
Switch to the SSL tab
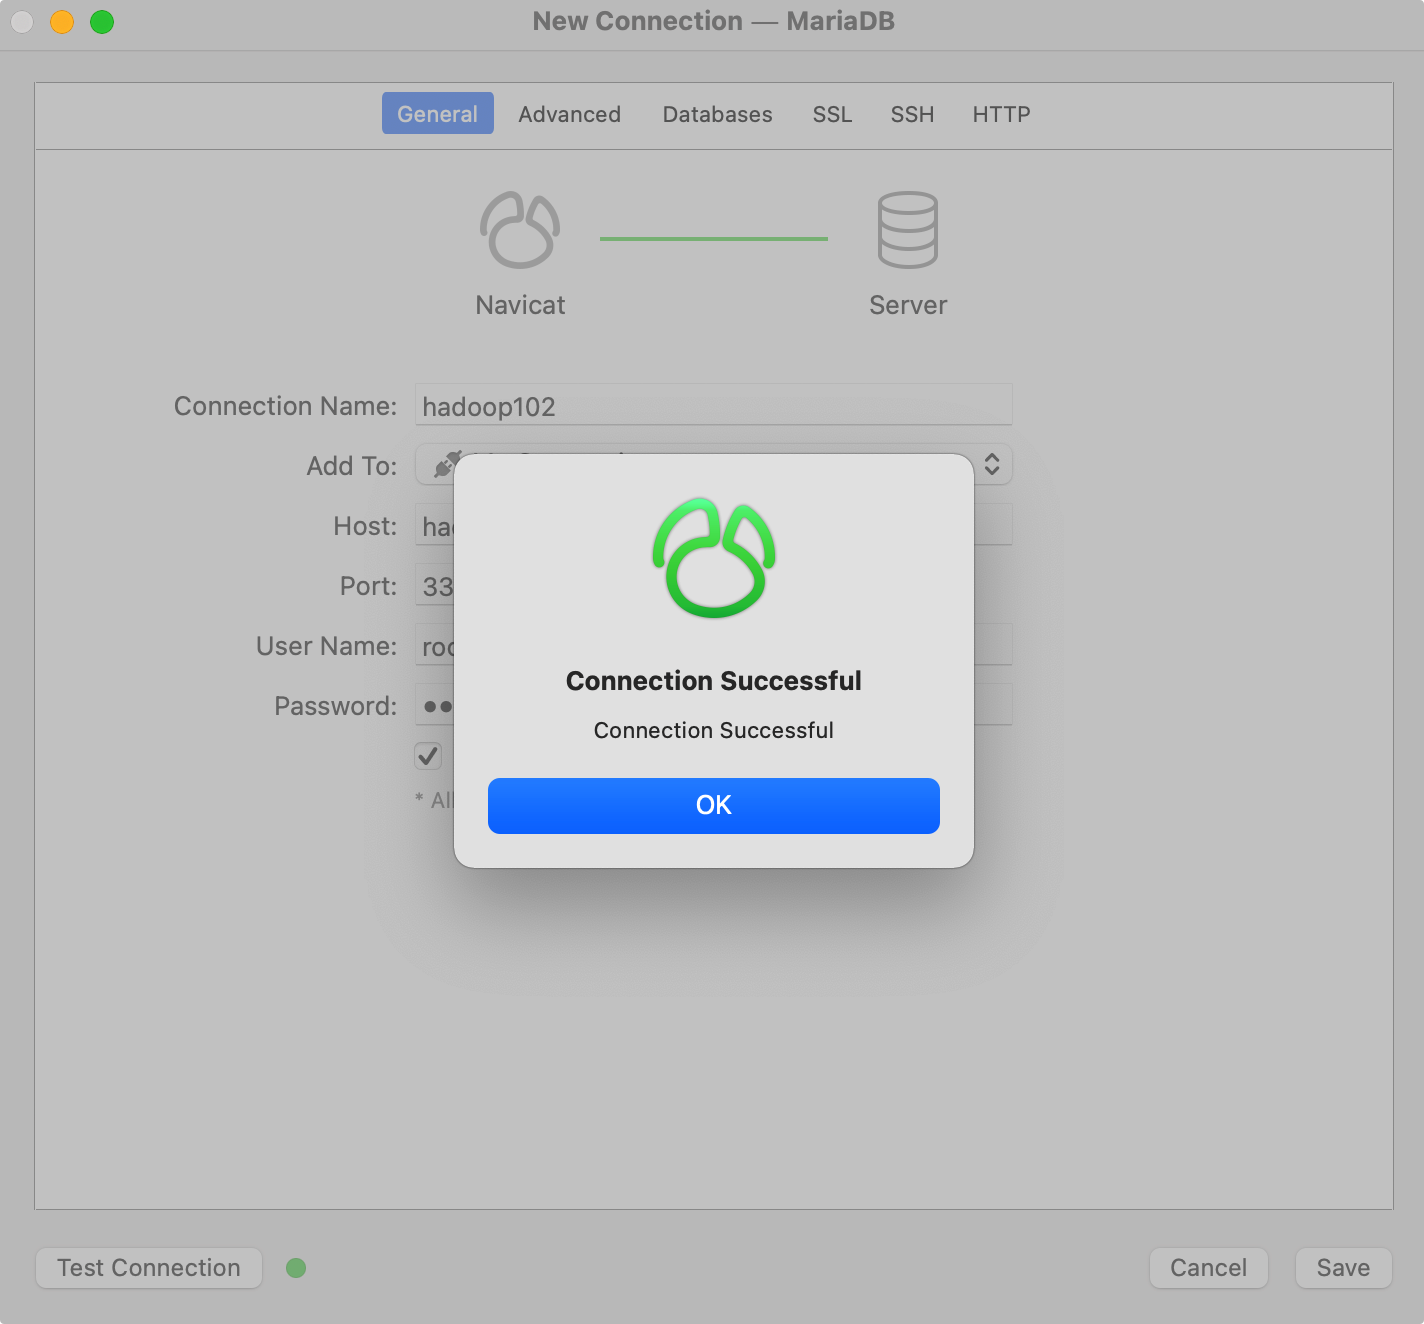pos(832,114)
